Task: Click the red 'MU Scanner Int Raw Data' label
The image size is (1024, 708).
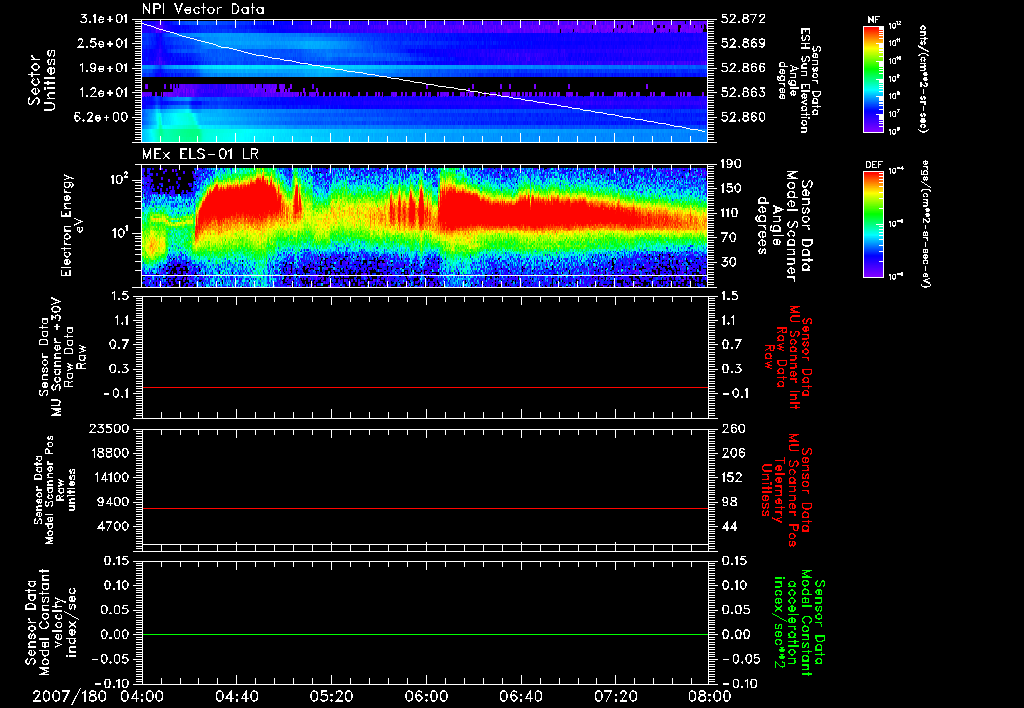Action: coord(788,357)
